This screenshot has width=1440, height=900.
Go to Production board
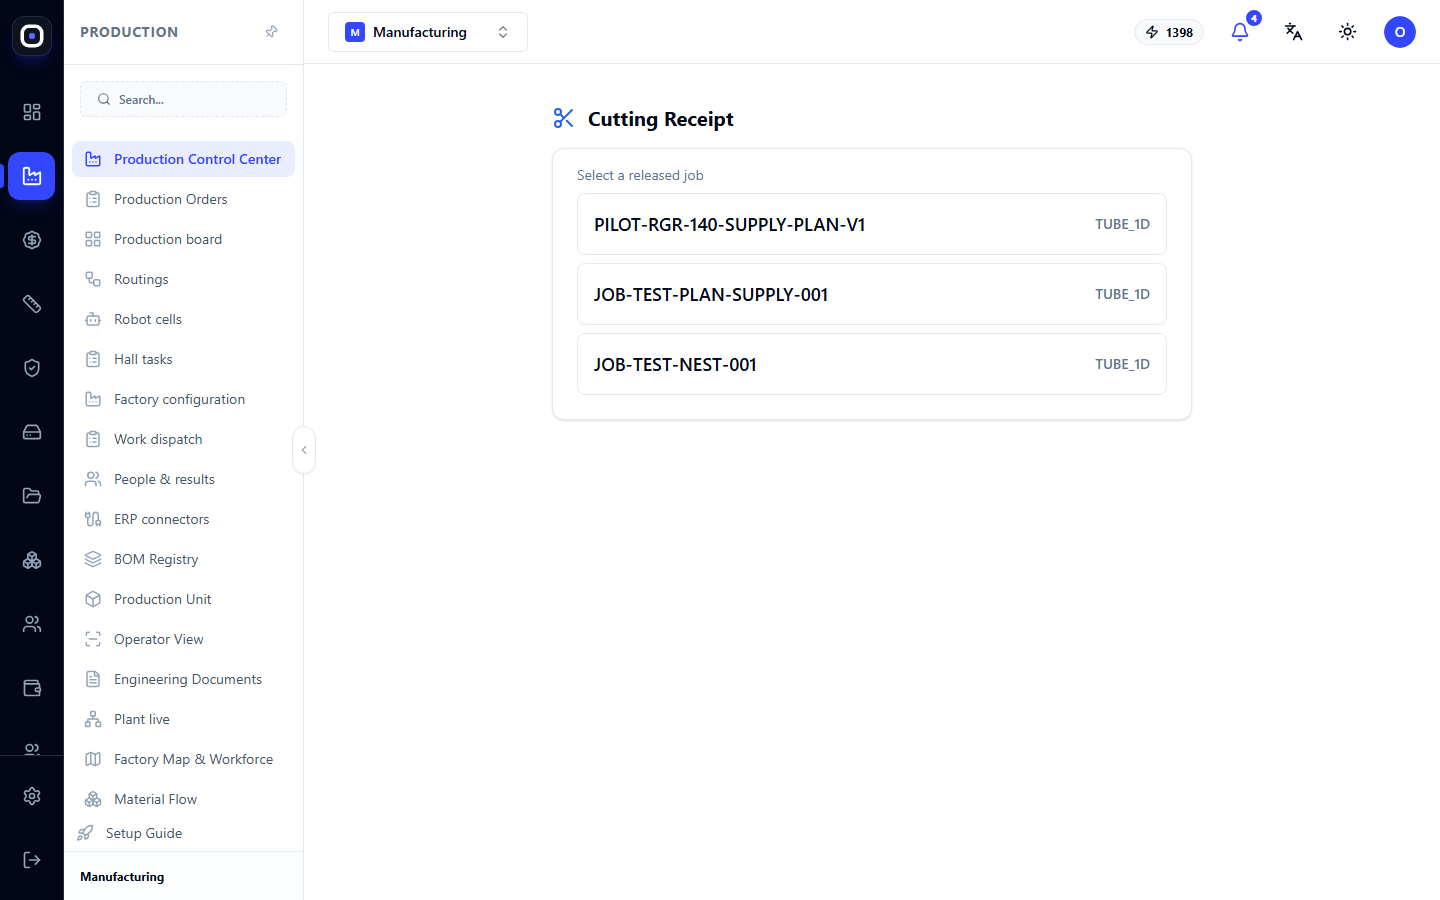pos(183,239)
